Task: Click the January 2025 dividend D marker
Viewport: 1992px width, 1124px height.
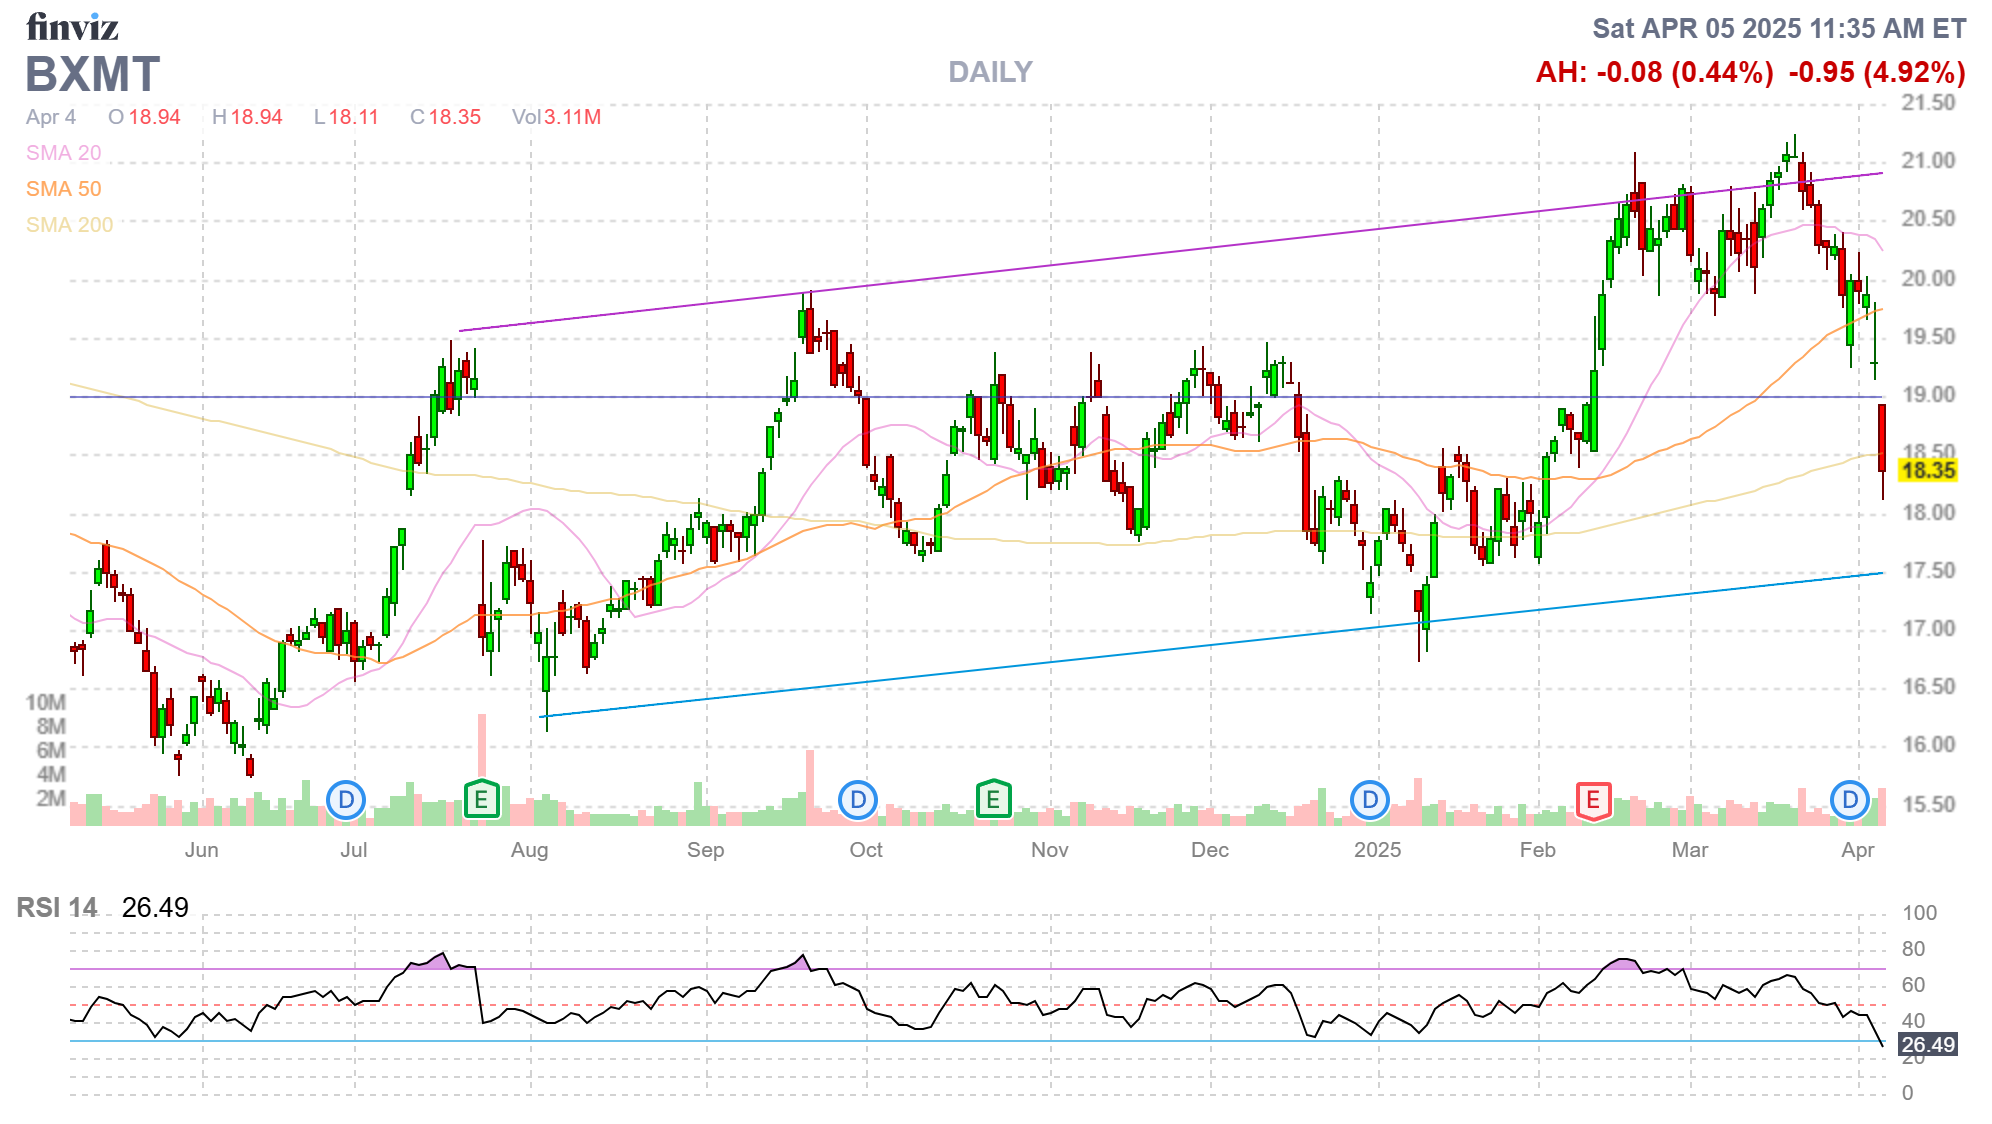Action: (x=1370, y=800)
